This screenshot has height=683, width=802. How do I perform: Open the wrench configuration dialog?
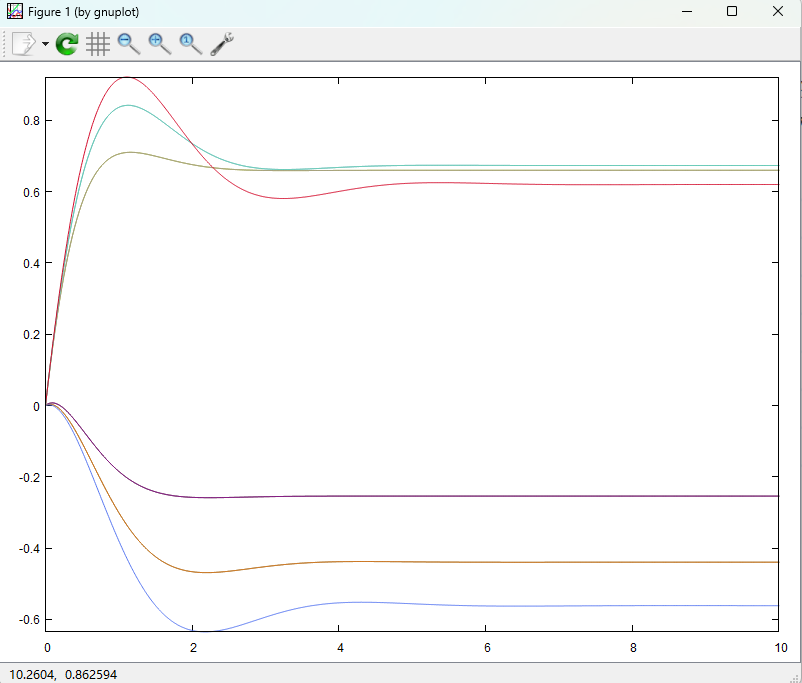pyautogui.click(x=222, y=44)
